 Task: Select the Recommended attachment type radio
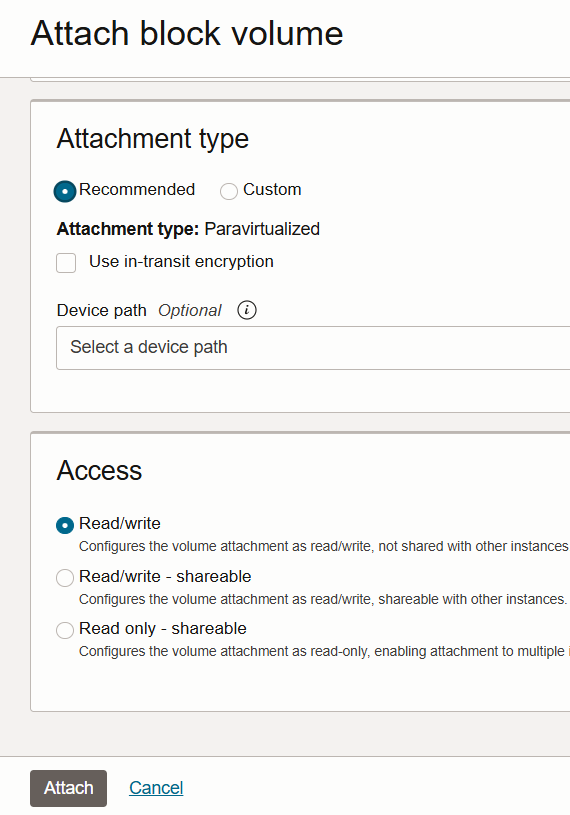point(65,191)
